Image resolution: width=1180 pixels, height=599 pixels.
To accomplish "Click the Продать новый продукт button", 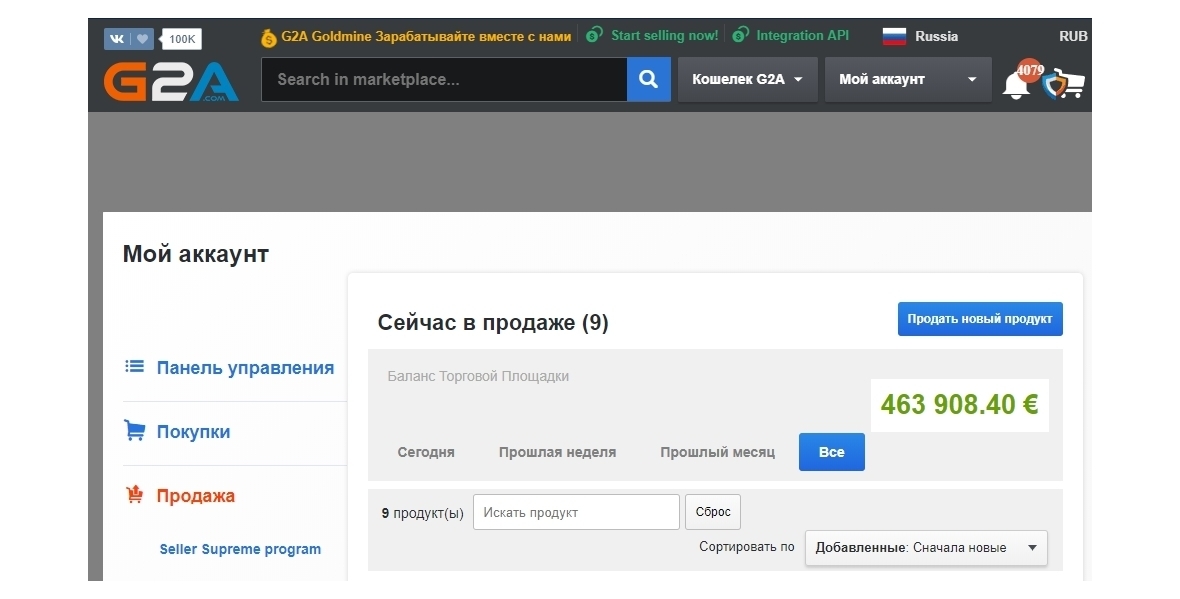I will (980, 319).
